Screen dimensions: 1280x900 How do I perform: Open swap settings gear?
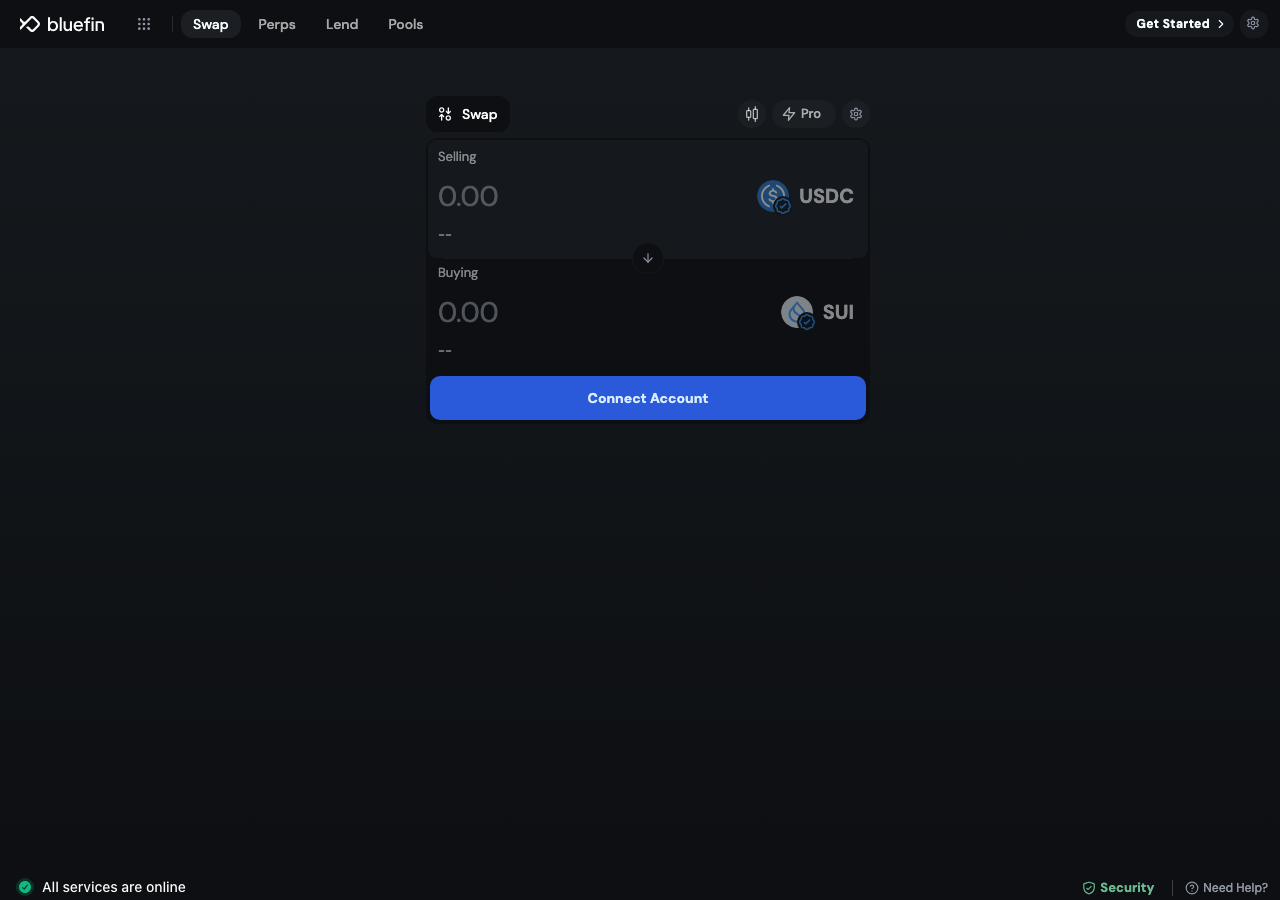click(x=856, y=114)
